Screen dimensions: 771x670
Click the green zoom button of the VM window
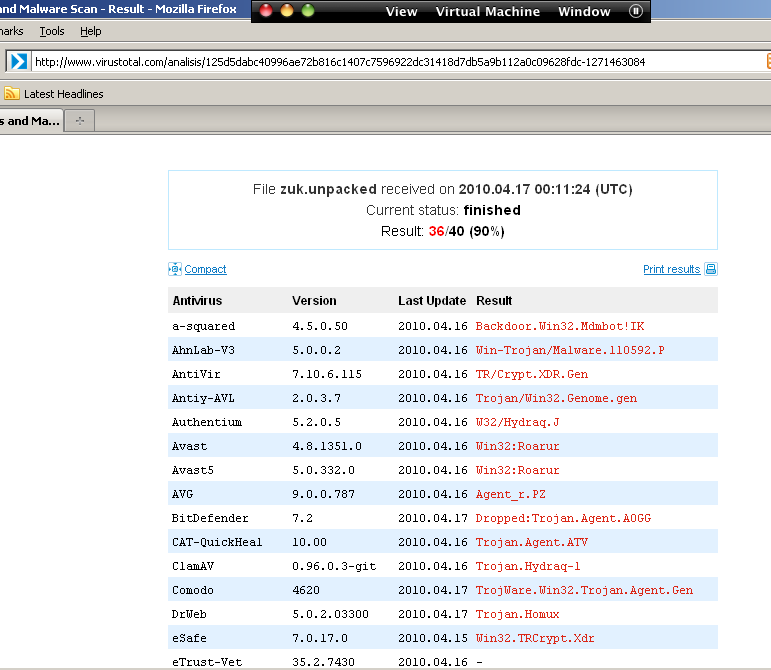point(308,10)
